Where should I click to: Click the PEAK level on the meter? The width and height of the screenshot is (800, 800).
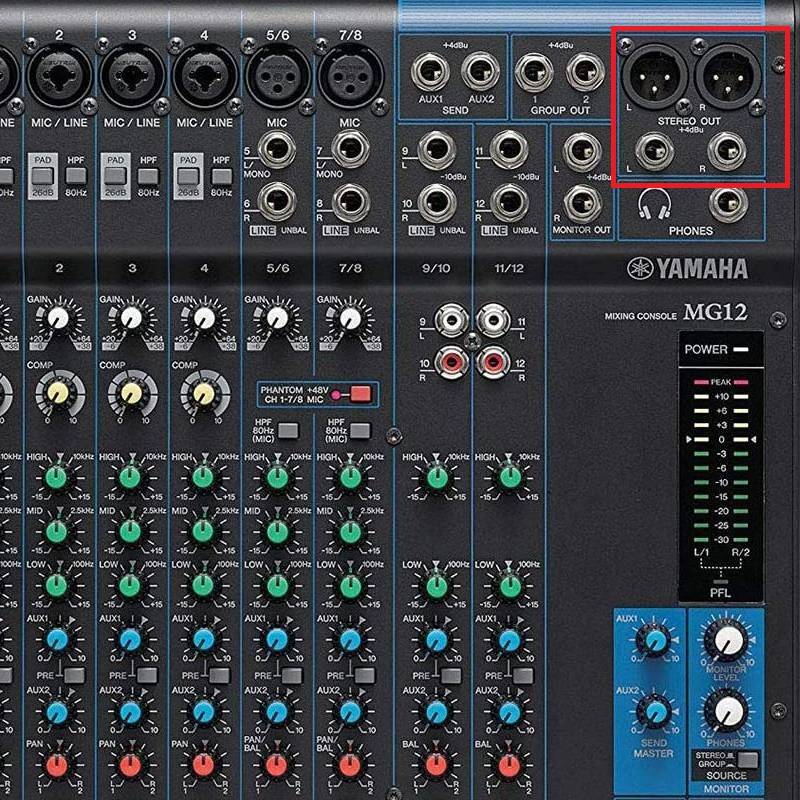pos(720,382)
